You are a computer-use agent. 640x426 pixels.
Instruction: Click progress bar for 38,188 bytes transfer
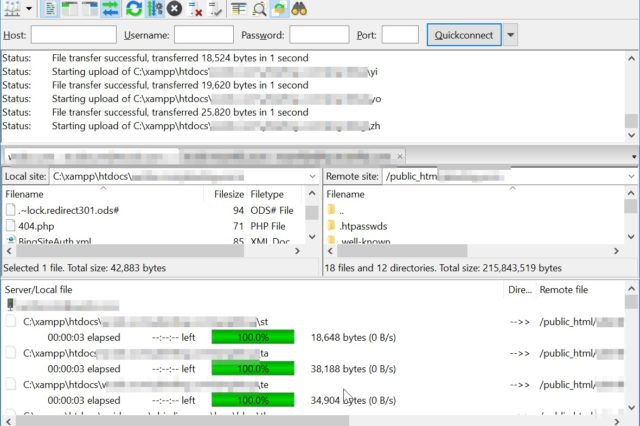click(253, 368)
